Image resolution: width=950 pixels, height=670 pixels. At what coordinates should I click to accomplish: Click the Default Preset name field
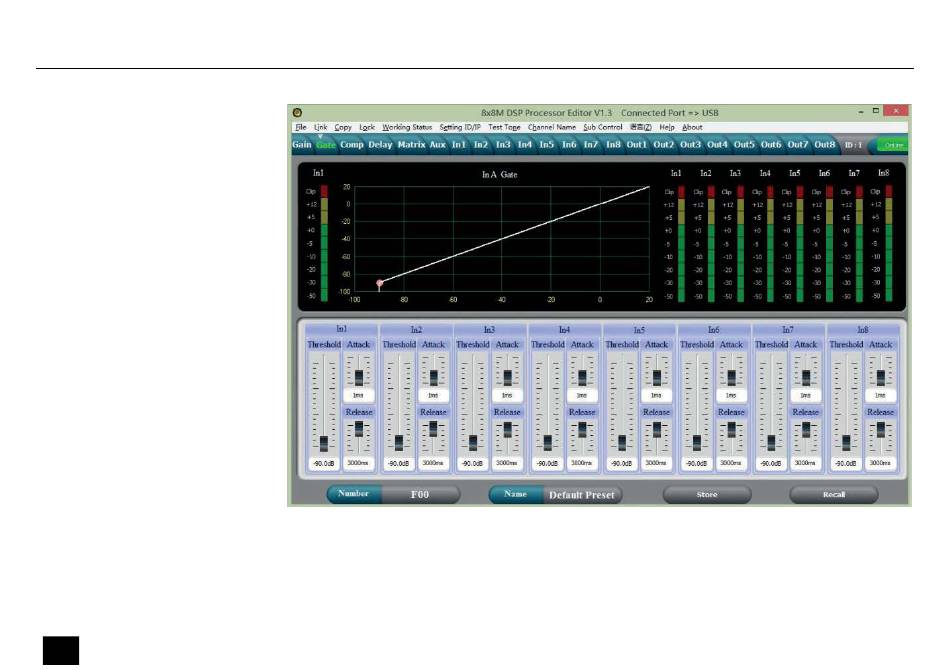click(582, 494)
